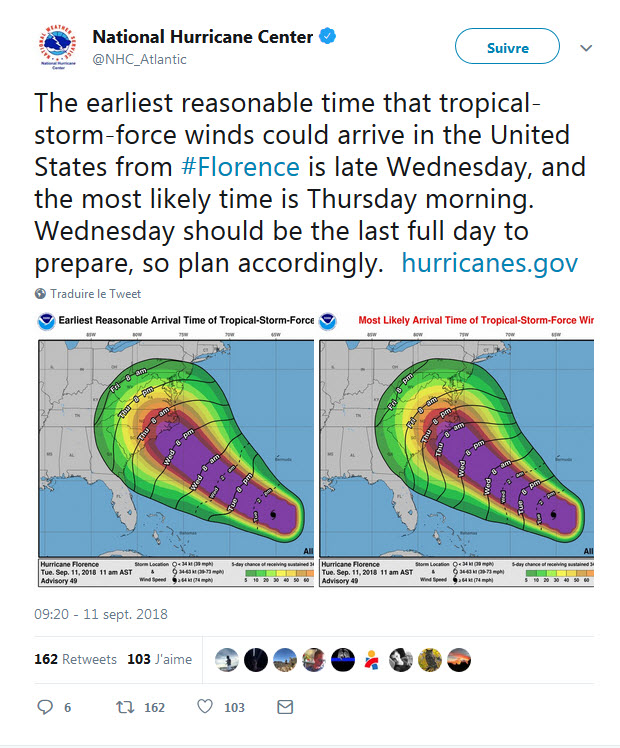Open the hurricanes.gov link

[490, 263]
